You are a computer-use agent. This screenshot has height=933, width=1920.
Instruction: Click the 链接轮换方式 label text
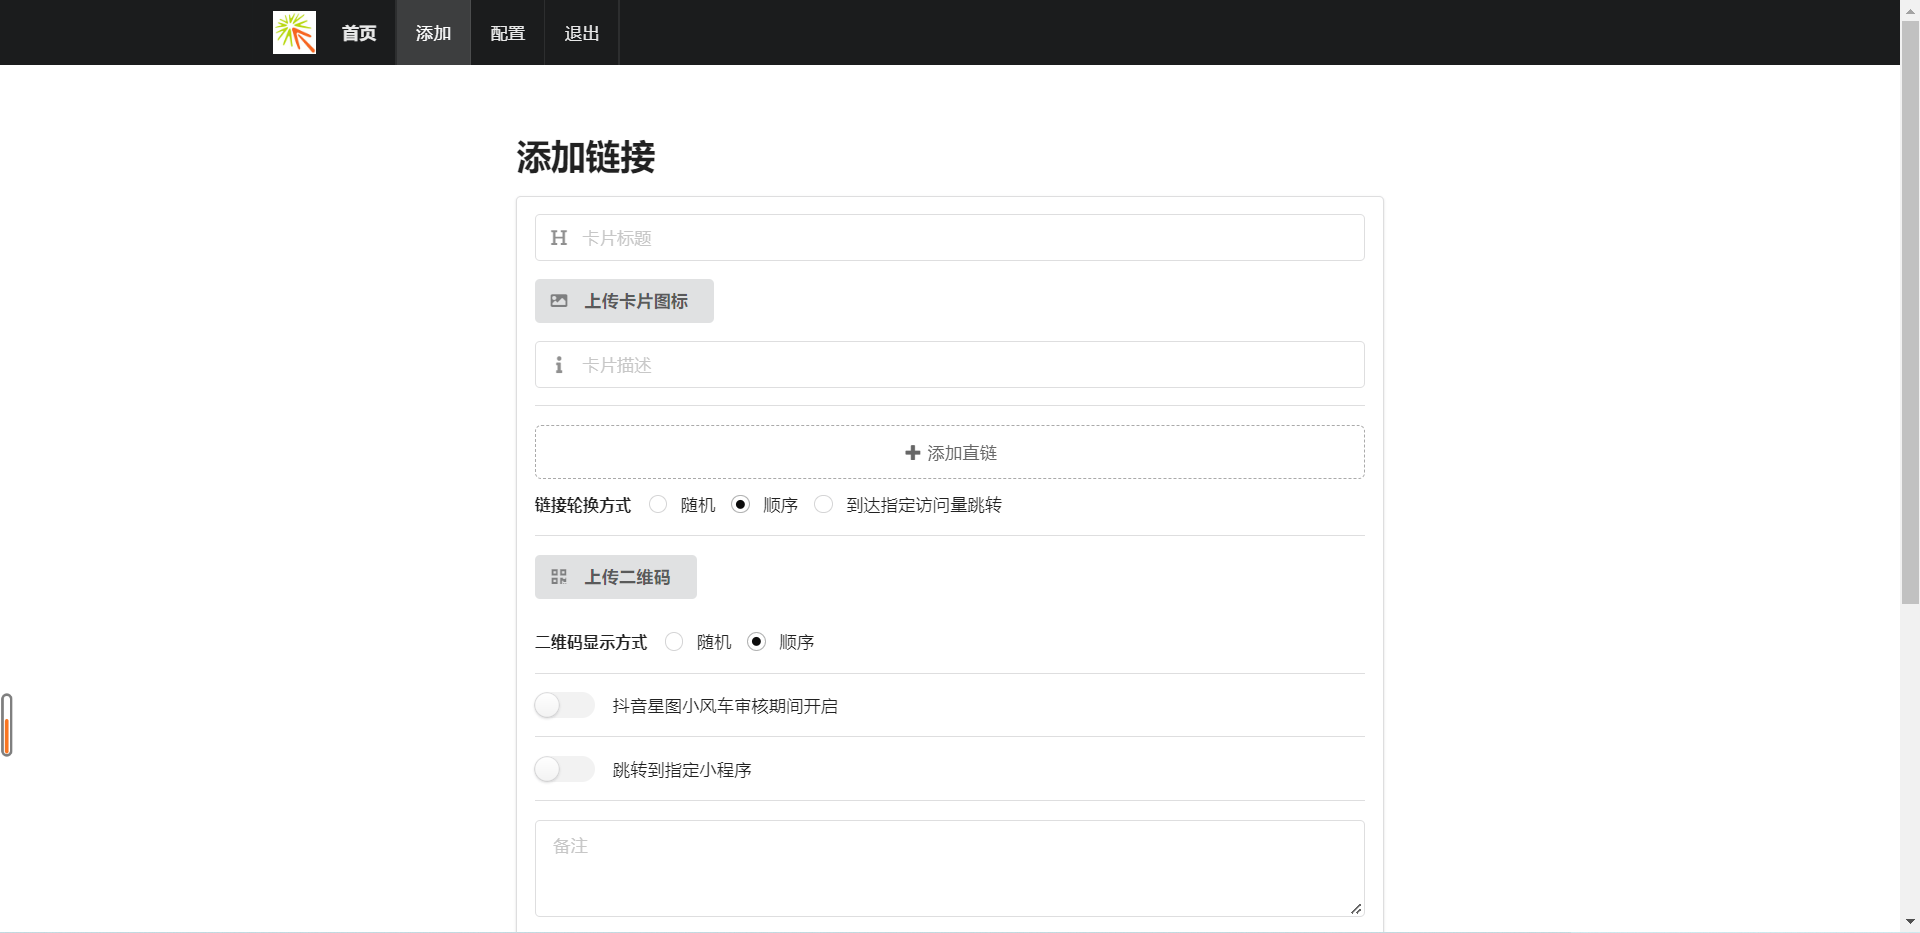(x=583, y=505)
